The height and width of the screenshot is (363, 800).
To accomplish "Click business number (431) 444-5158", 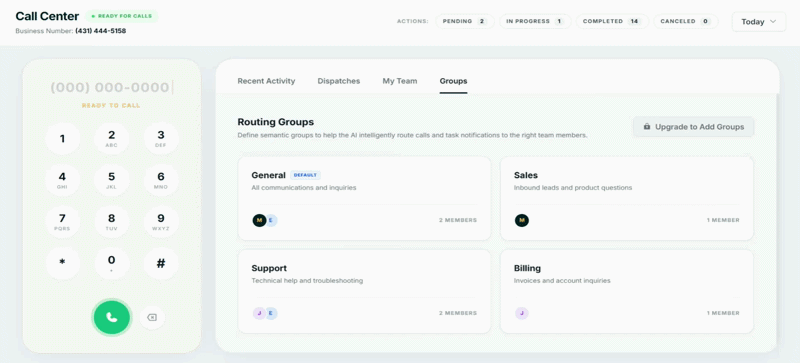I will click(x=101, y=31).
